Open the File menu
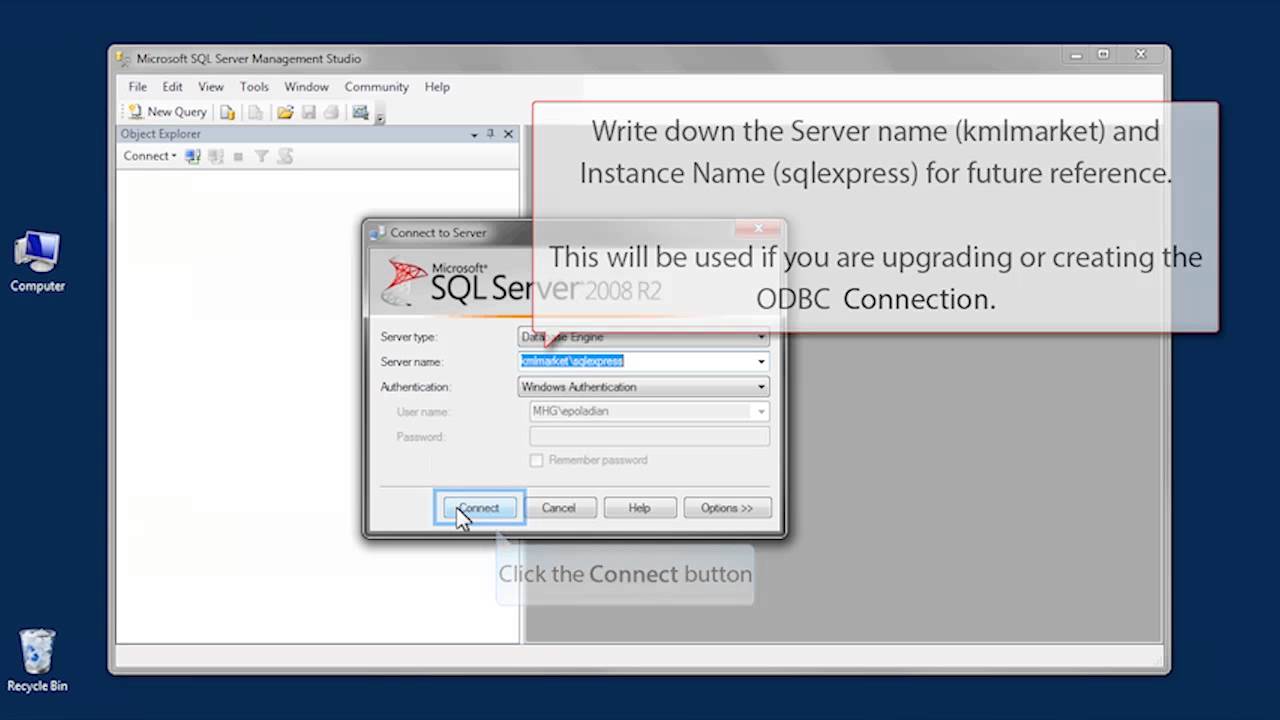This screenshot has width=1280, height=720. (138, 87)
